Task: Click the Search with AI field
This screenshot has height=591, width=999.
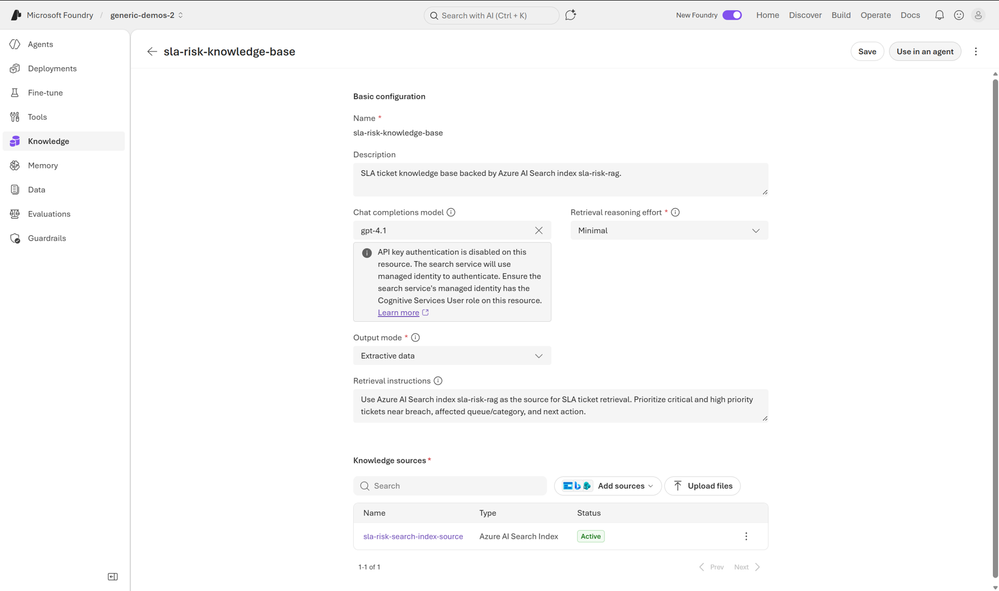Action: [491, 15]
